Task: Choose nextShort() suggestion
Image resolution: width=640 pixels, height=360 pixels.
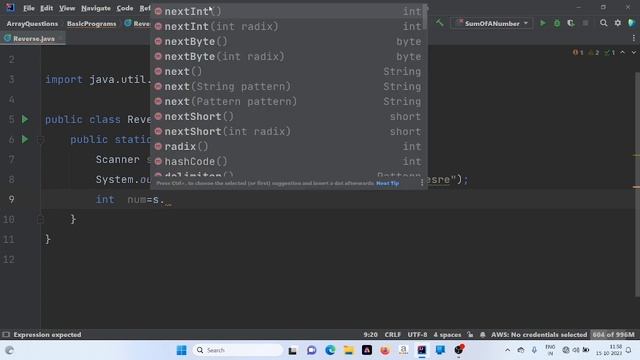Action: pyautogui.click(x=288, y=116)
